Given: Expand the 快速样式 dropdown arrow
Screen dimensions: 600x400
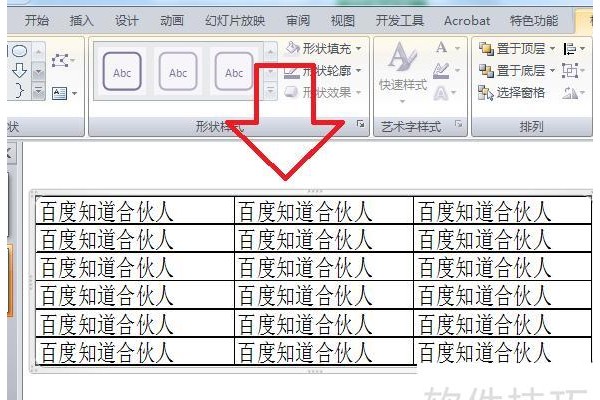Looking at the screenshot, I should click(402, 101).
